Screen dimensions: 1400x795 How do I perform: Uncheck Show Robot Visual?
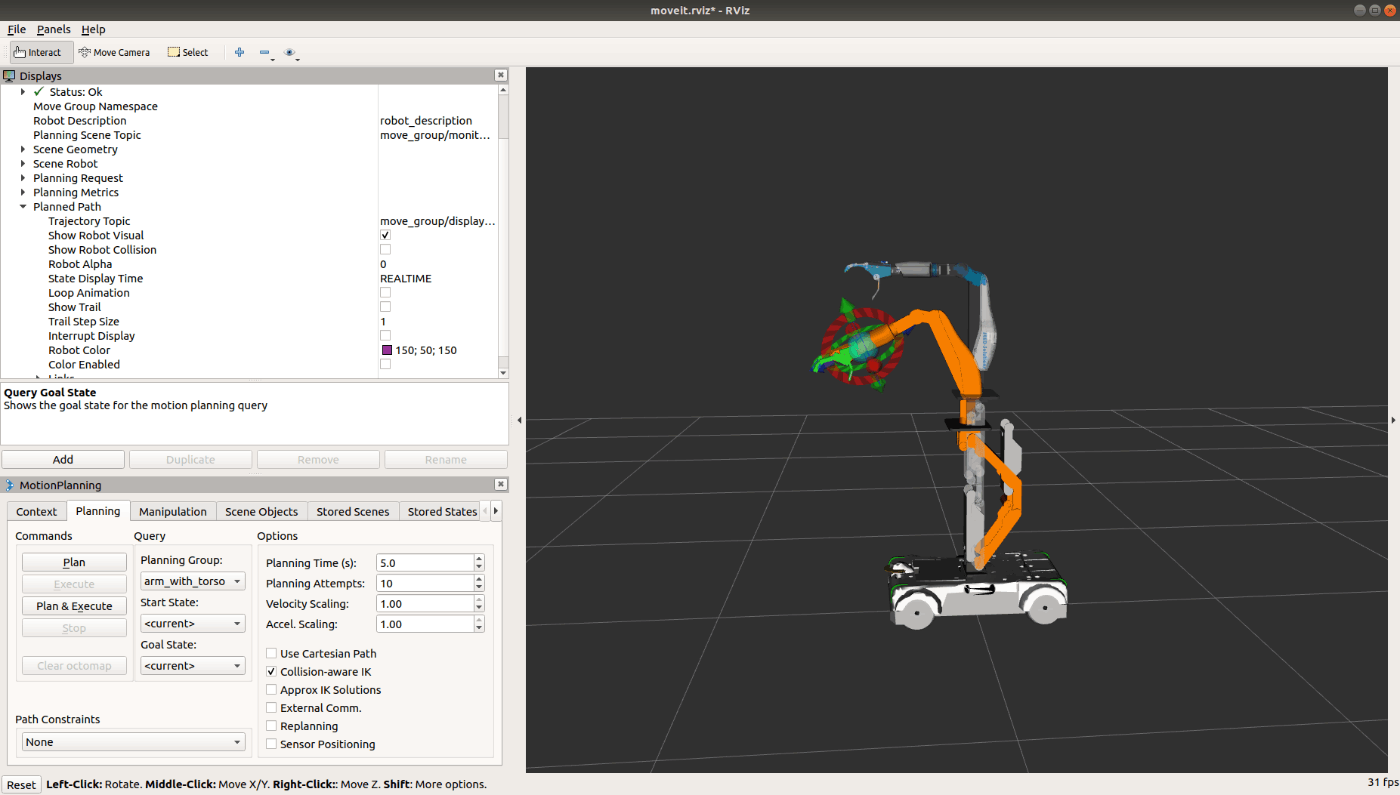[385, 235]
